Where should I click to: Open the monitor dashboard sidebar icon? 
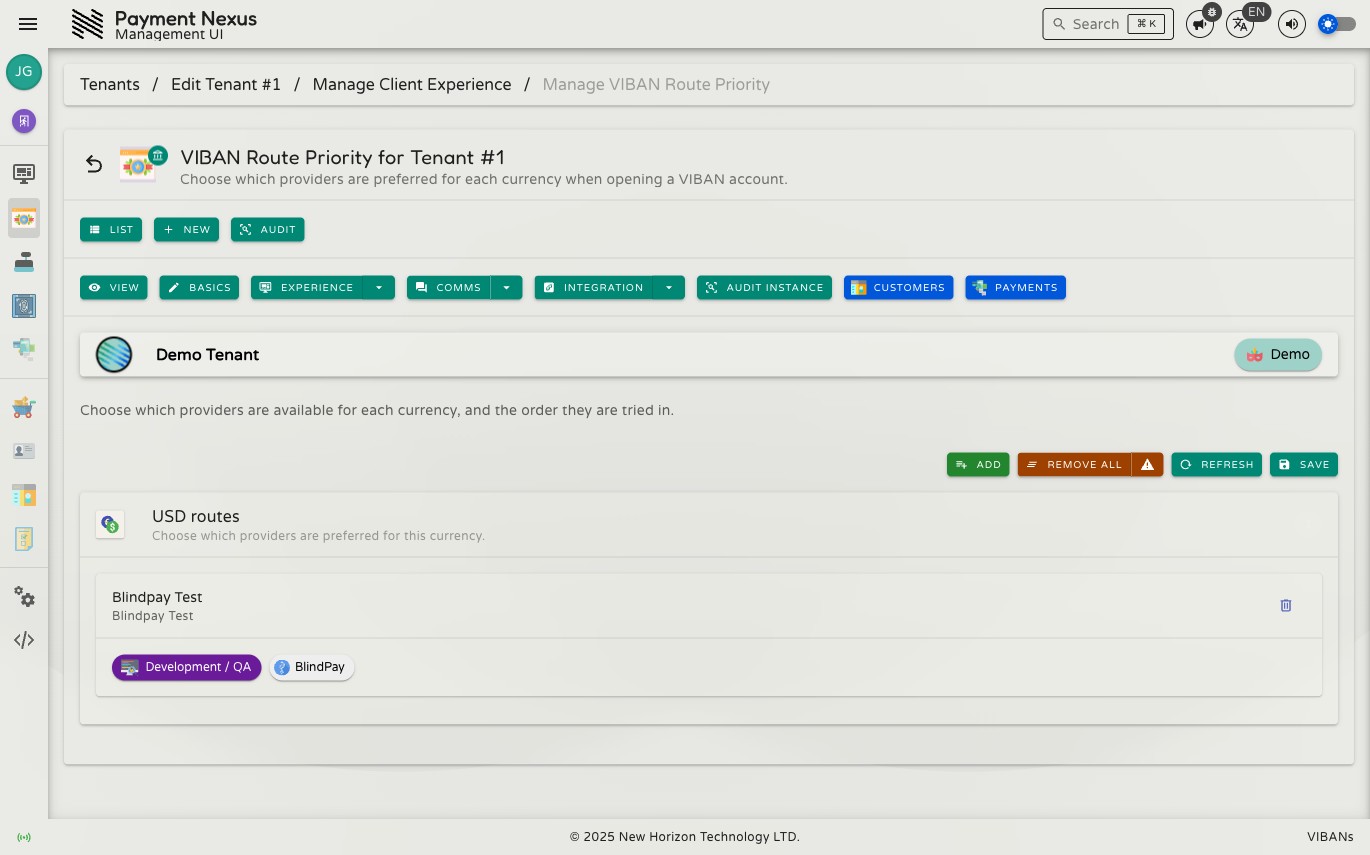pyautogui.click(x=24, y=173)
